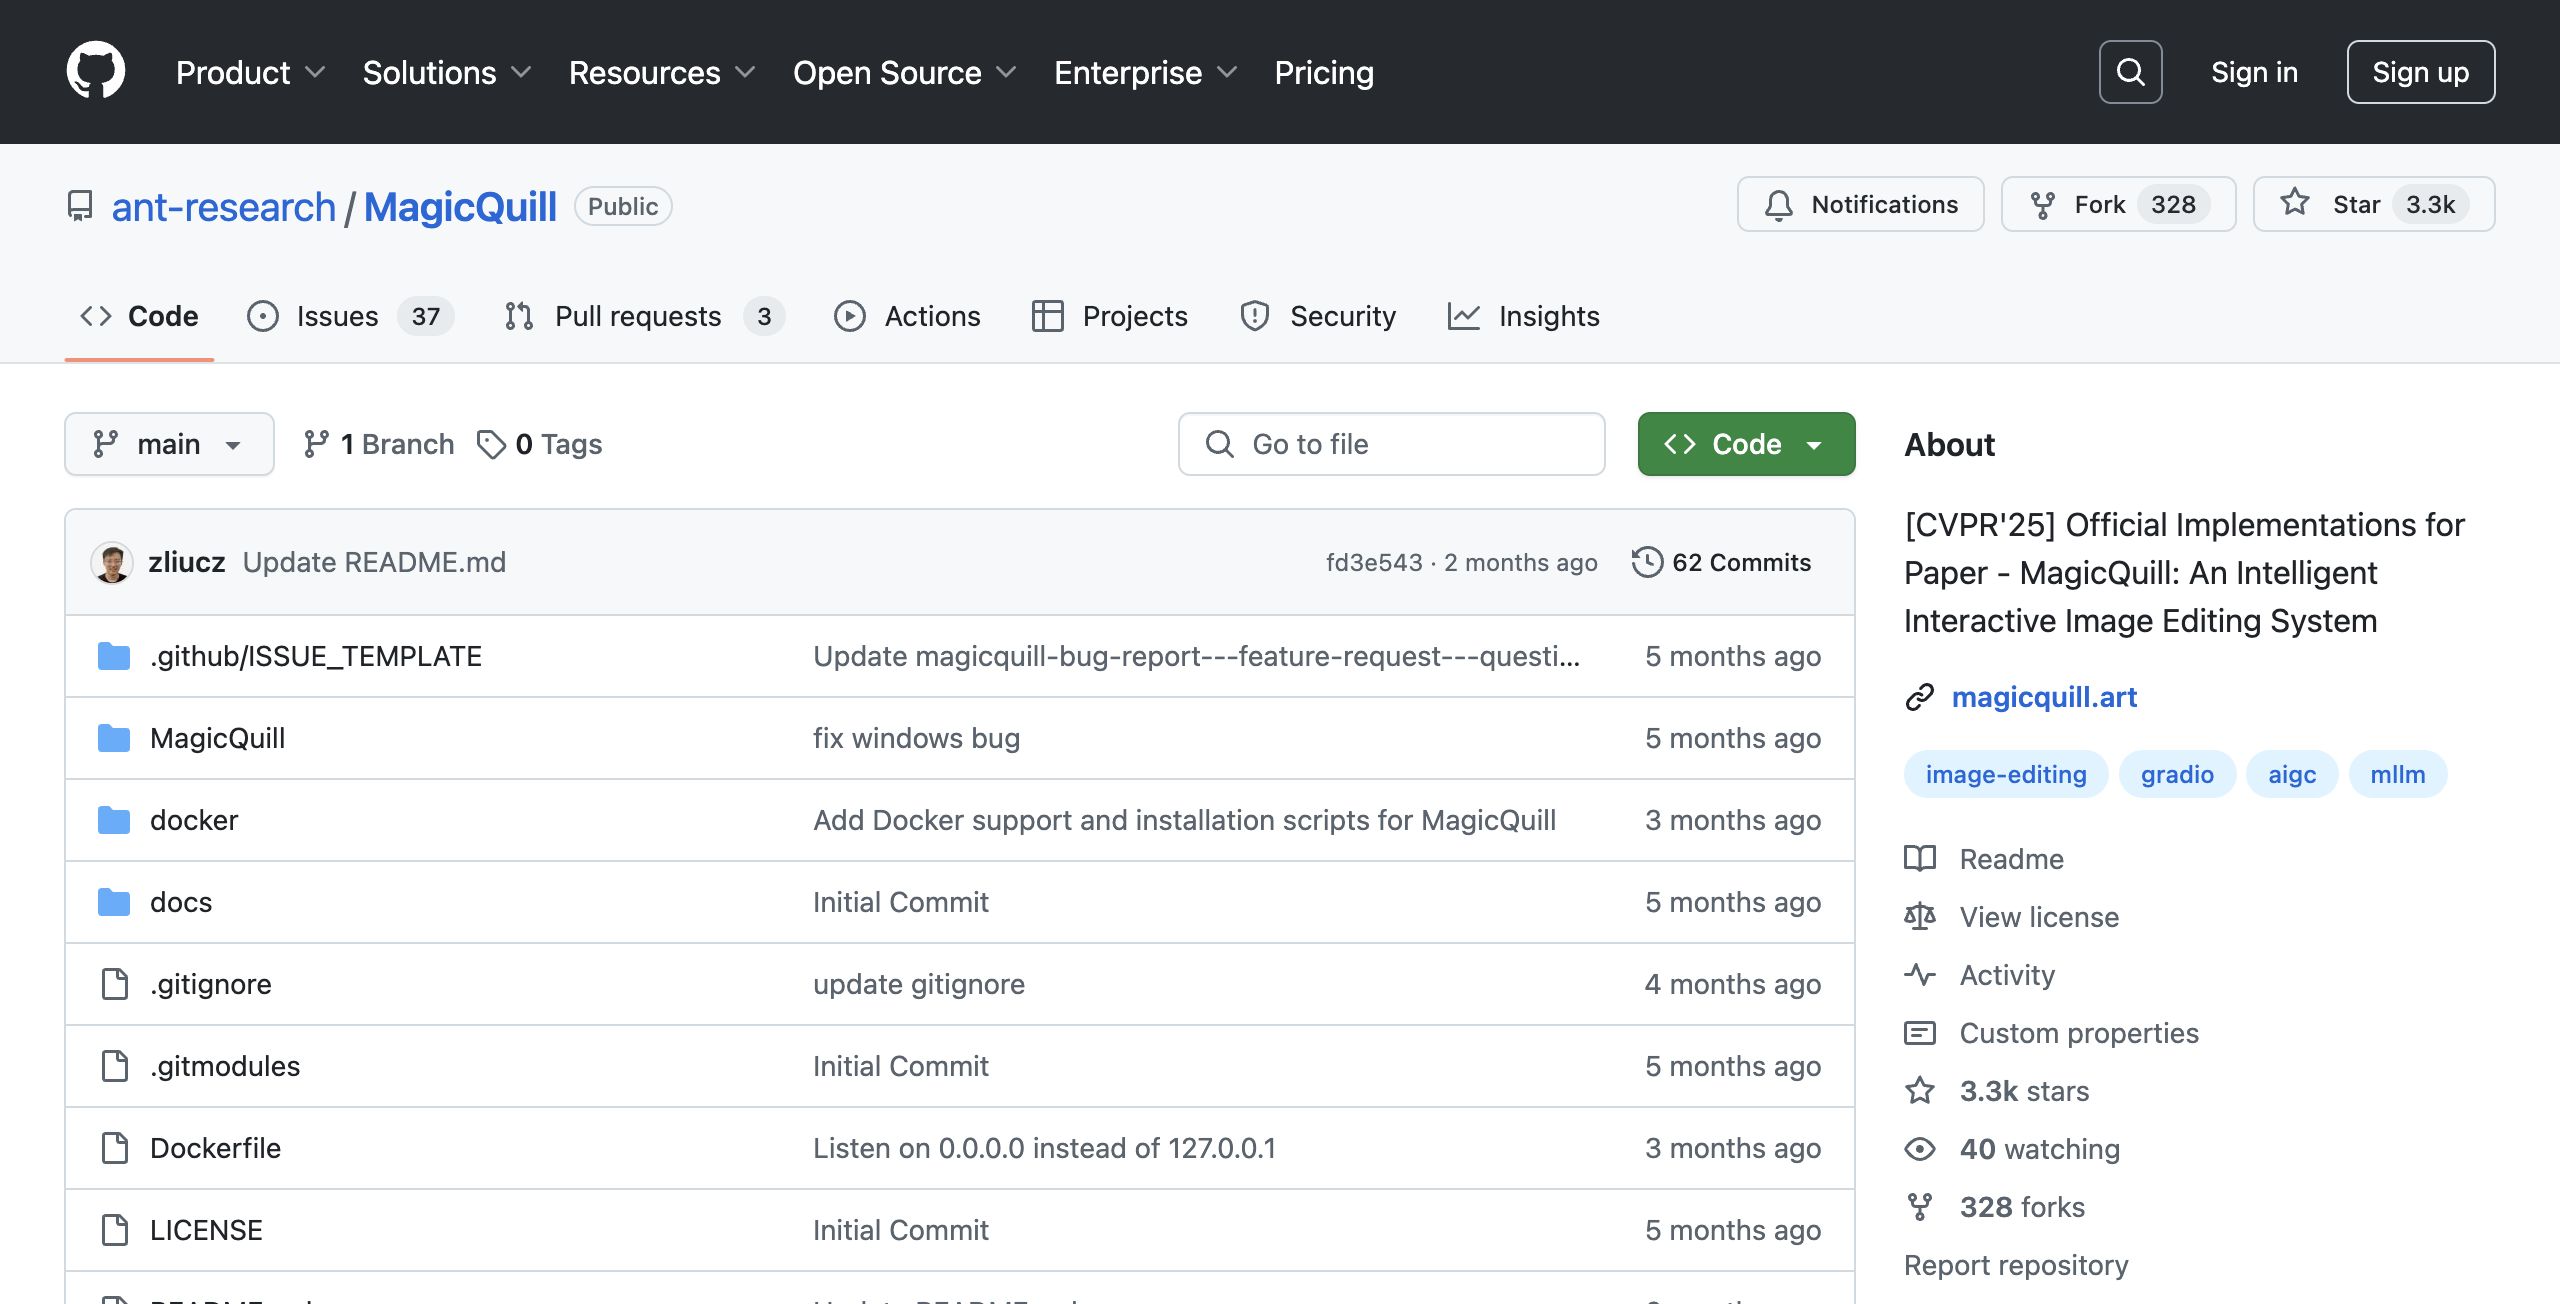Open the 'Add Docker support' commit message
The height and width of the screenshot is (1304, 2560).
(x=1184, y=820)
